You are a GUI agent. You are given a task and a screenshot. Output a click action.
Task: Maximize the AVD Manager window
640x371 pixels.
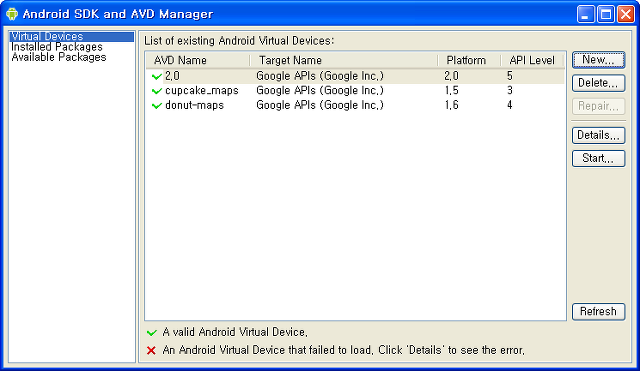point(606,14)
